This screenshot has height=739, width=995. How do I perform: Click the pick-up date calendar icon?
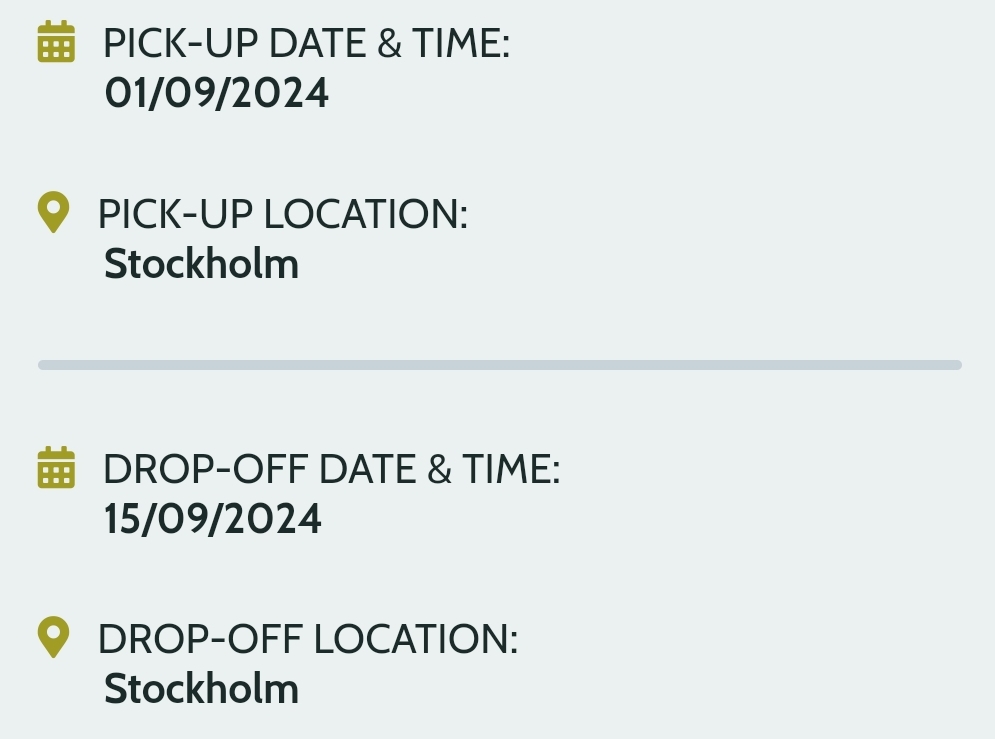pos(56,42)
